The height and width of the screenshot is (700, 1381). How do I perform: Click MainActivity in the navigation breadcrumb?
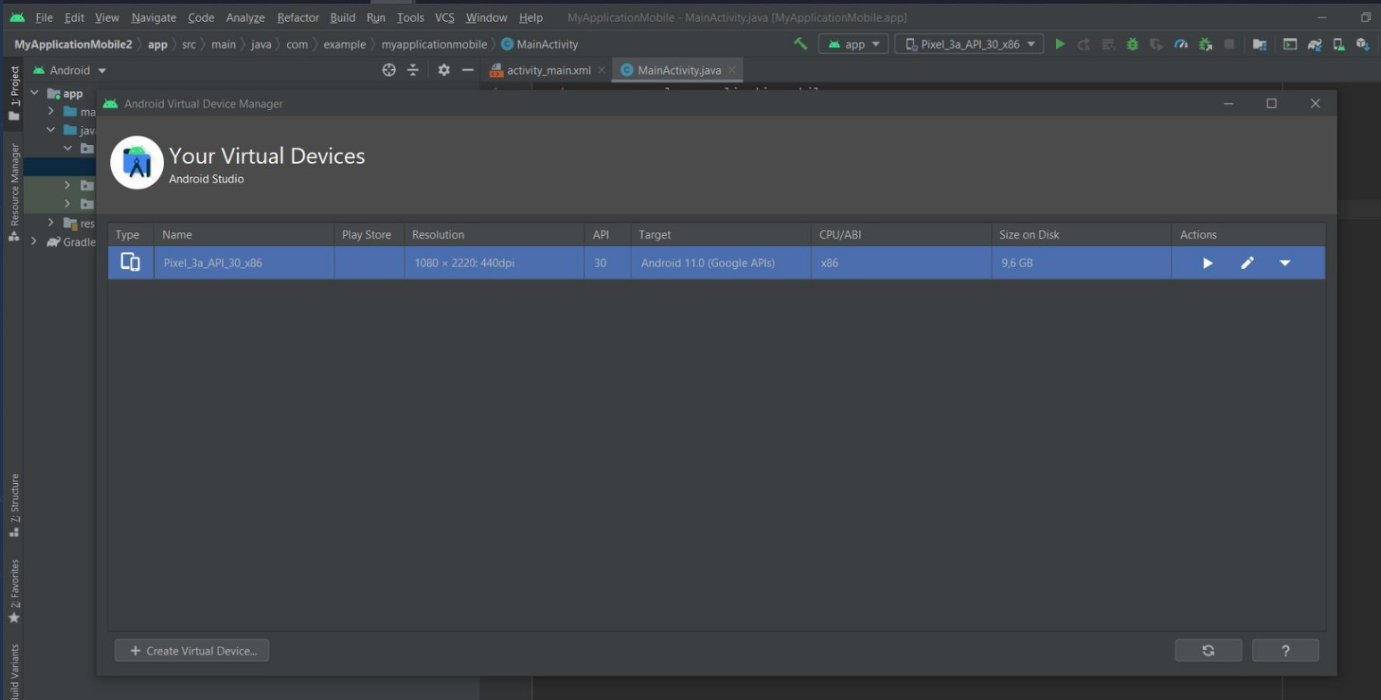click(x=540, y=44)
